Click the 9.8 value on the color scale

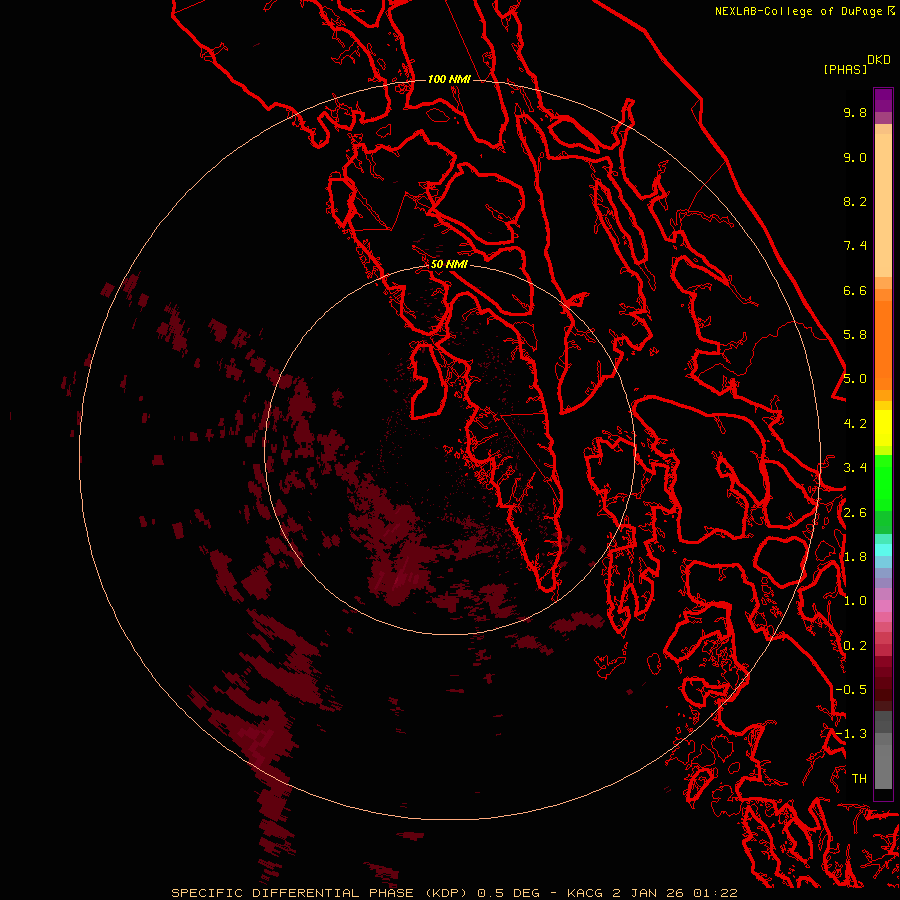[855, 112]
